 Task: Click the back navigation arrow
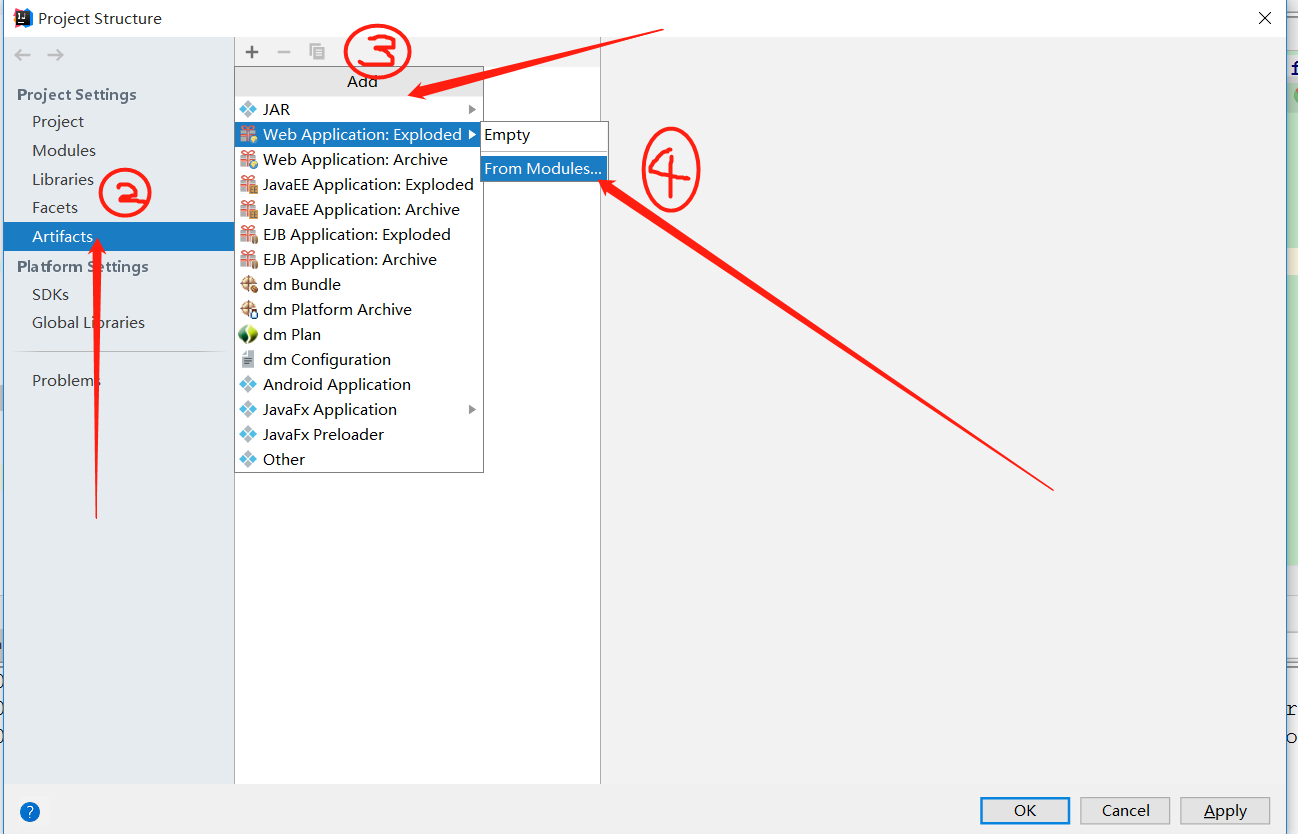tap(23, 55)
